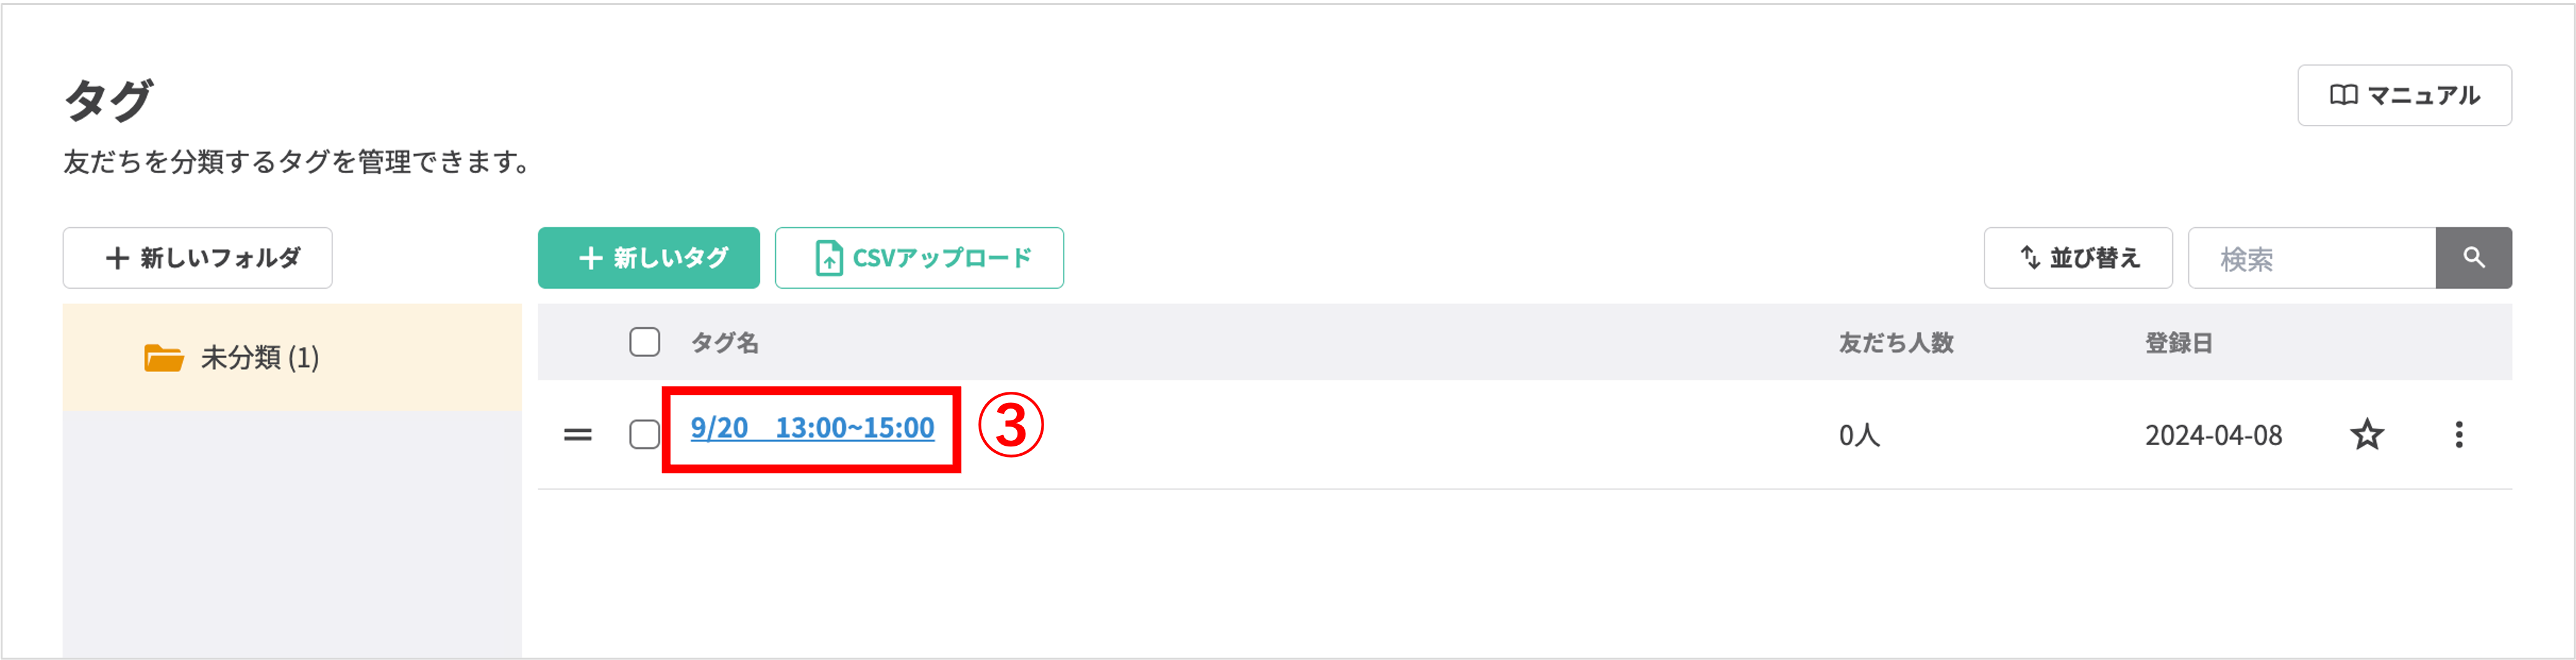This screenshot has width=2576, height=660.
Task: Create a new tag with 新しいタグ
Action: pyautogui.click(x=648, y=257)
